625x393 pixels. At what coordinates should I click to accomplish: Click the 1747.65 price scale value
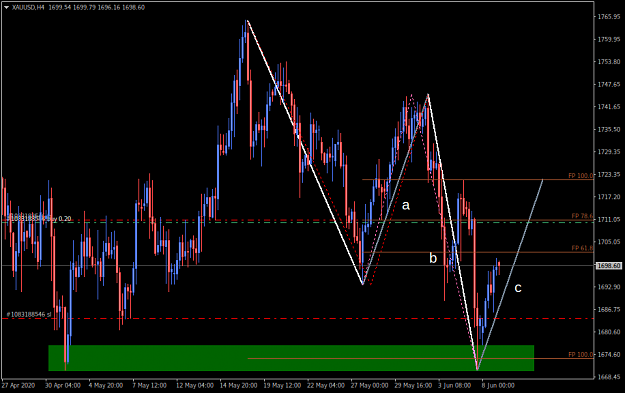click(x=609, y=84)
